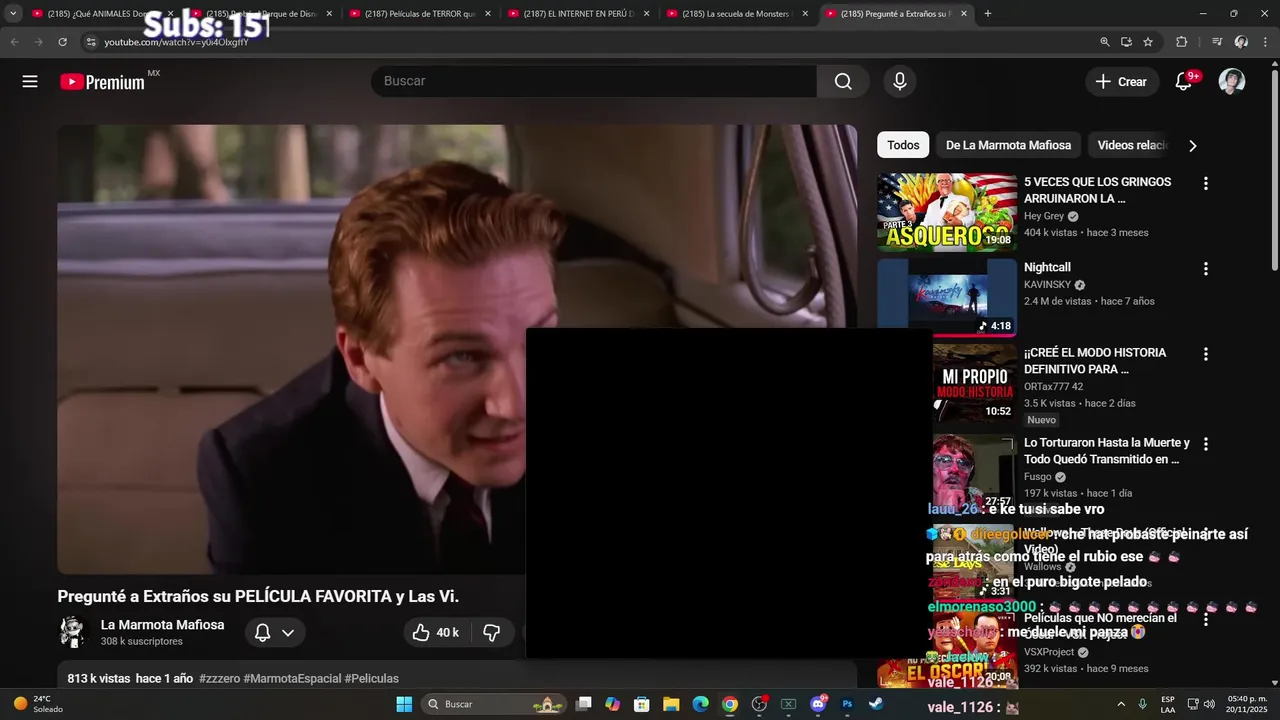
Task: Open the notifications bell
Action: [1184, 82]
